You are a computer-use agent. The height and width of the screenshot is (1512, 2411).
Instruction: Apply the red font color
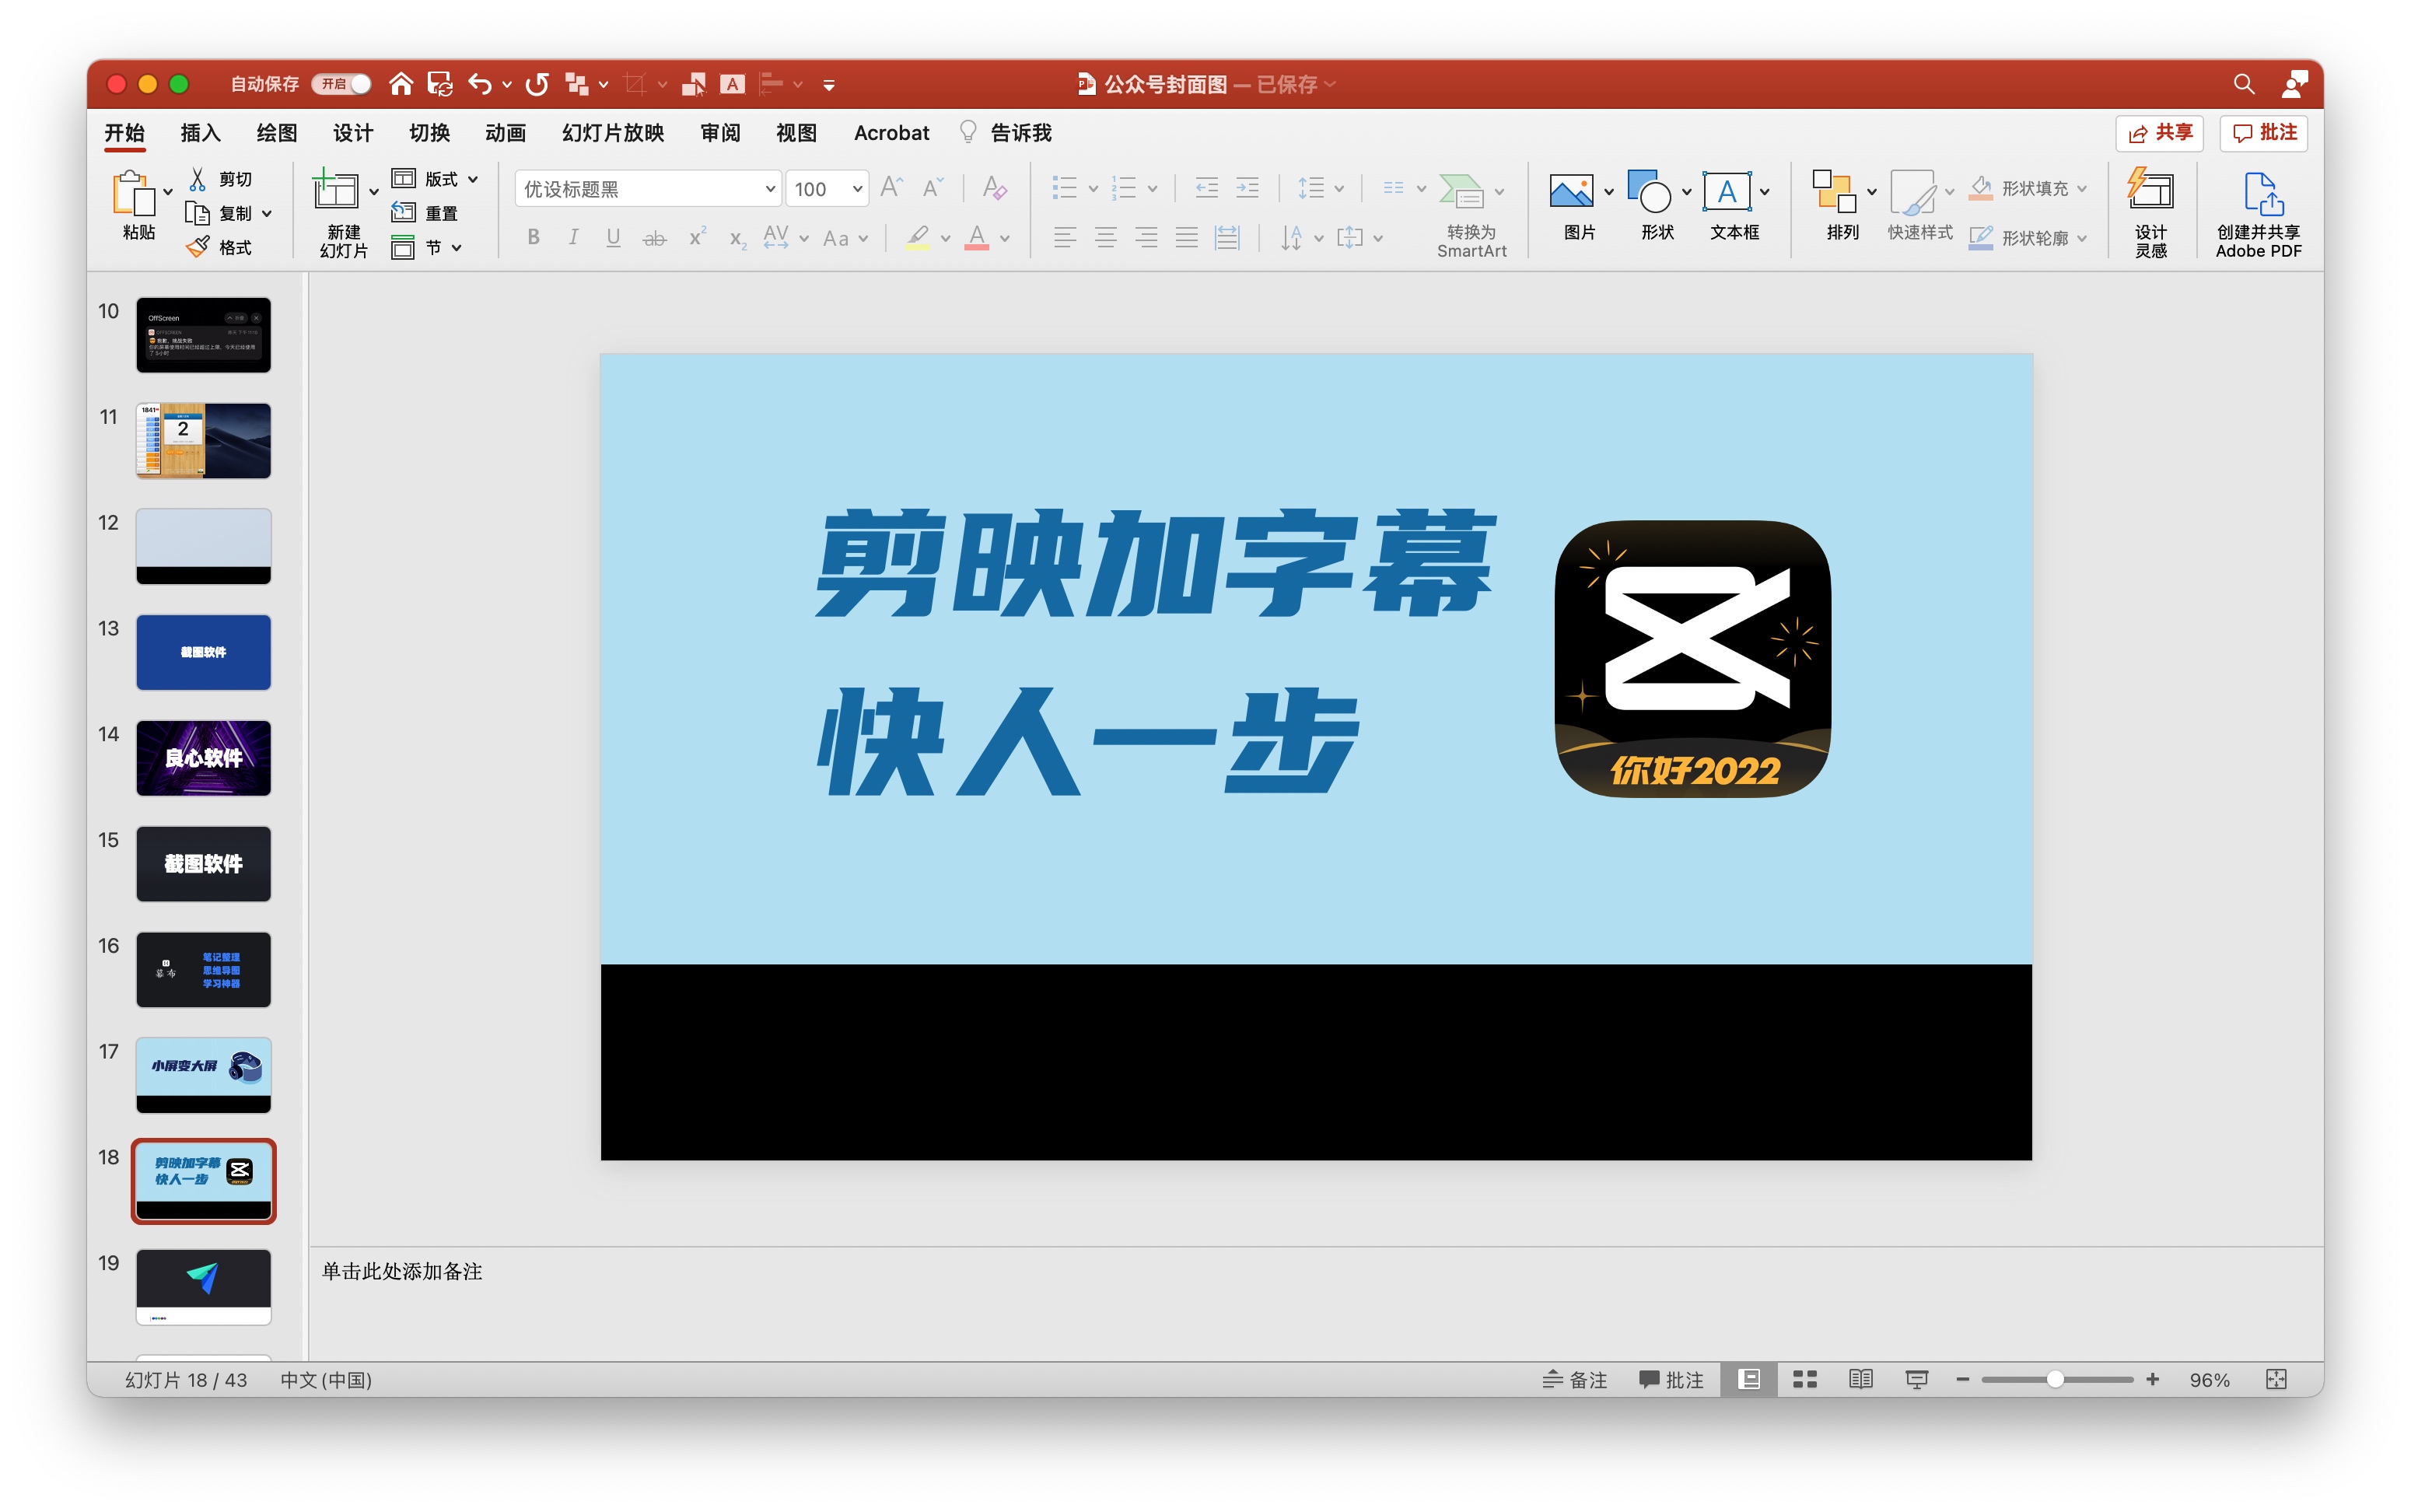pos(977,238)
